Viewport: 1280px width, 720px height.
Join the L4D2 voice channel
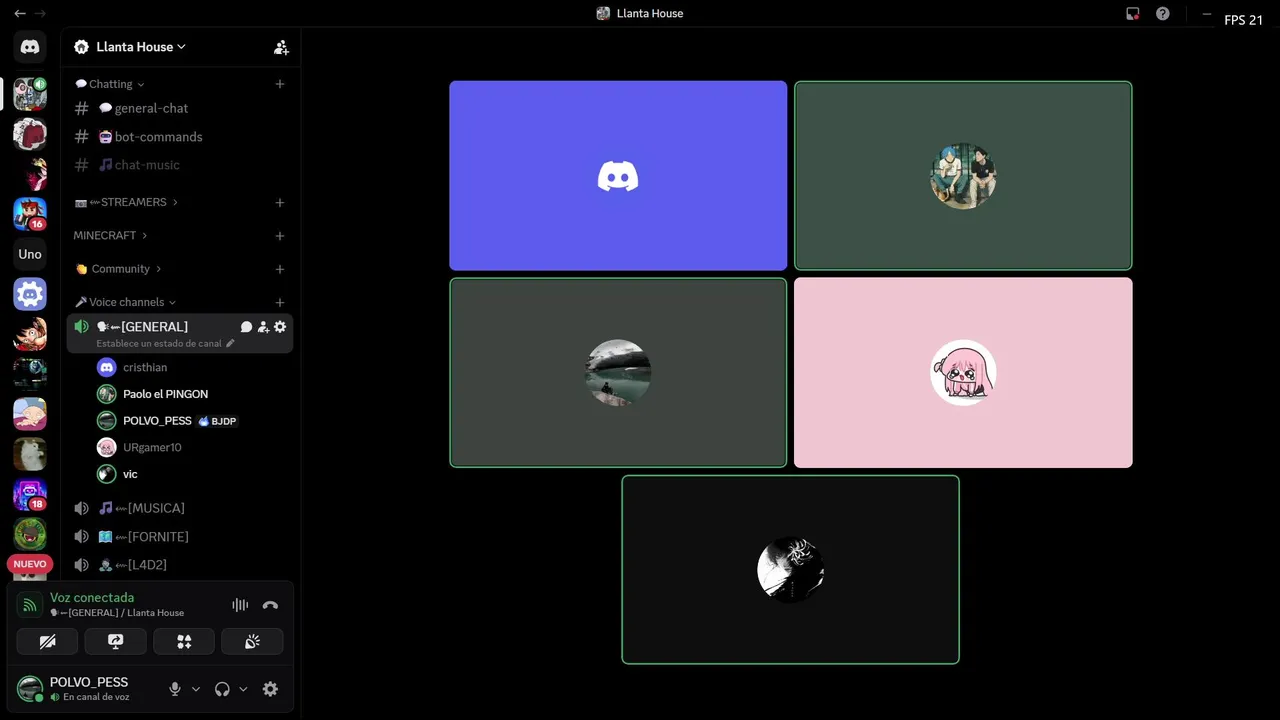coord(180,565)
